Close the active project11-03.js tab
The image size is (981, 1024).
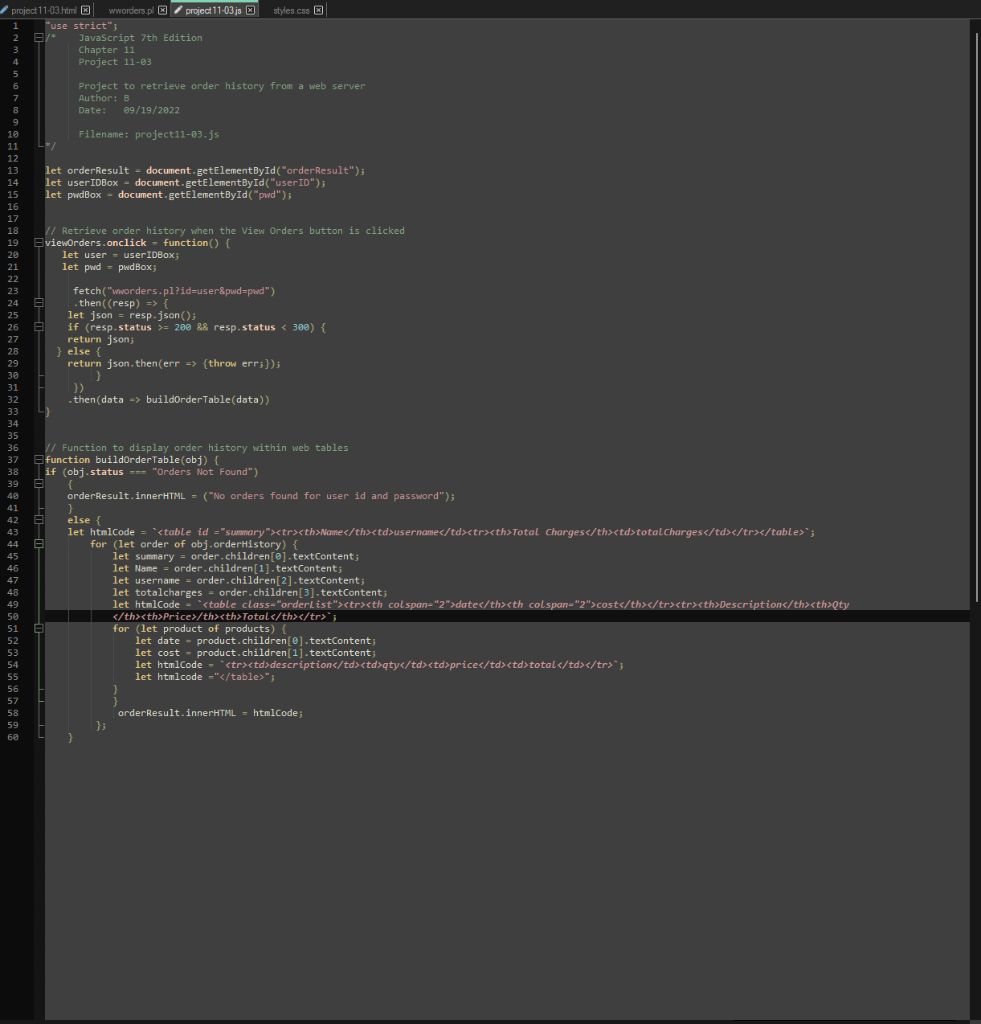point(249,10)
